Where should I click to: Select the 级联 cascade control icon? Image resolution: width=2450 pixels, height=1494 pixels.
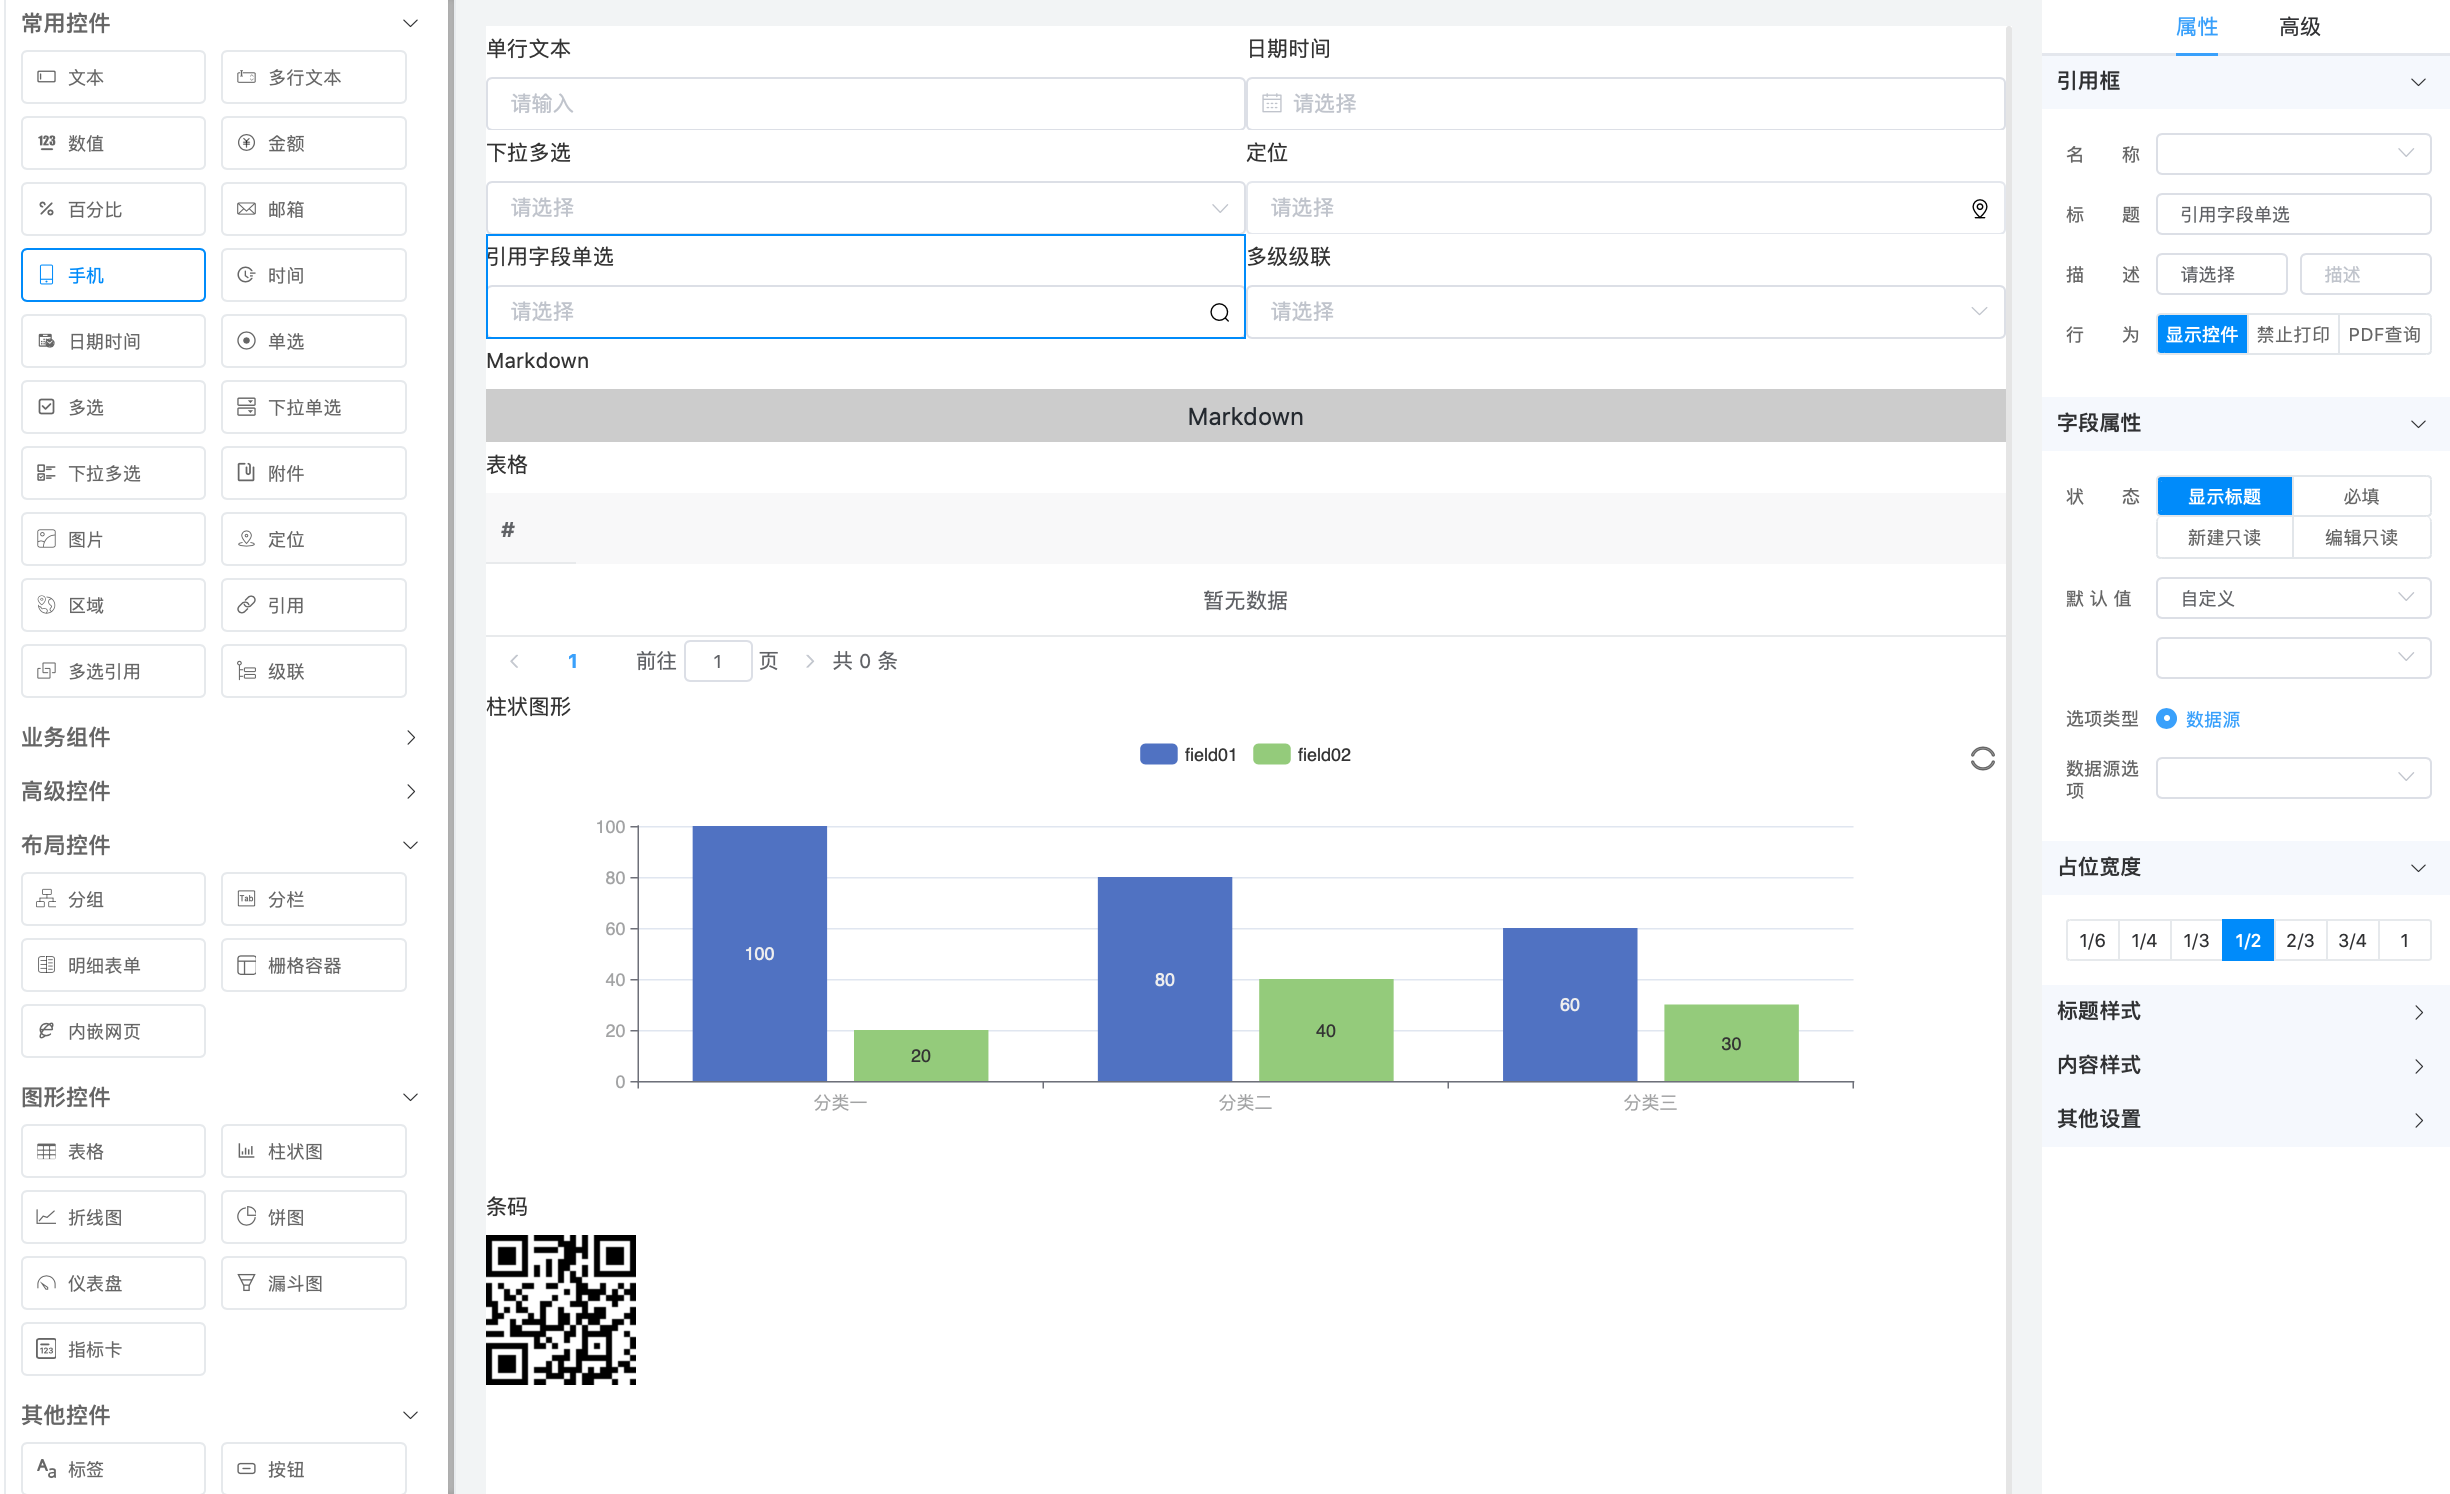pyautogui.click(x=246, y=671)
